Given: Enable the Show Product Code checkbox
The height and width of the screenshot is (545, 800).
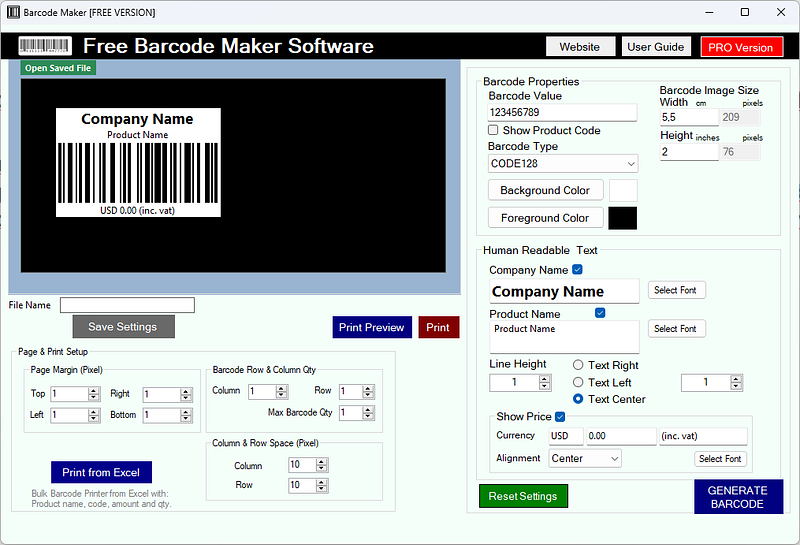Looking at the screenshot, I should (x=493, y=130).
